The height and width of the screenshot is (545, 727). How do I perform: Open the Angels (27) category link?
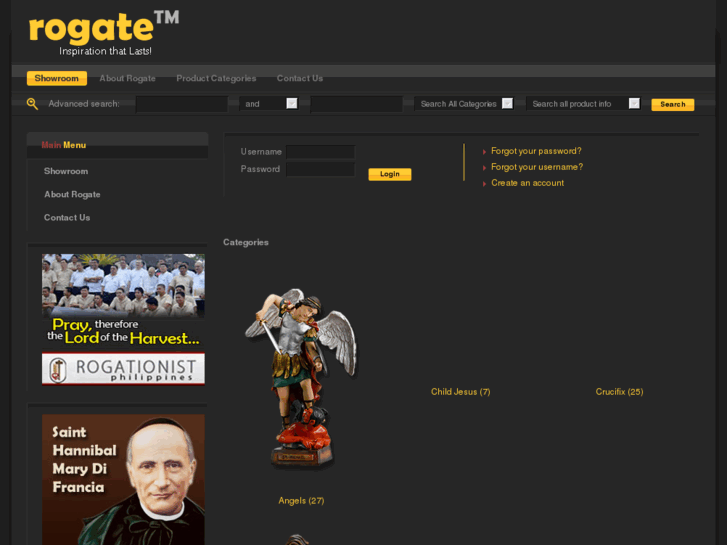coord(301,500)
